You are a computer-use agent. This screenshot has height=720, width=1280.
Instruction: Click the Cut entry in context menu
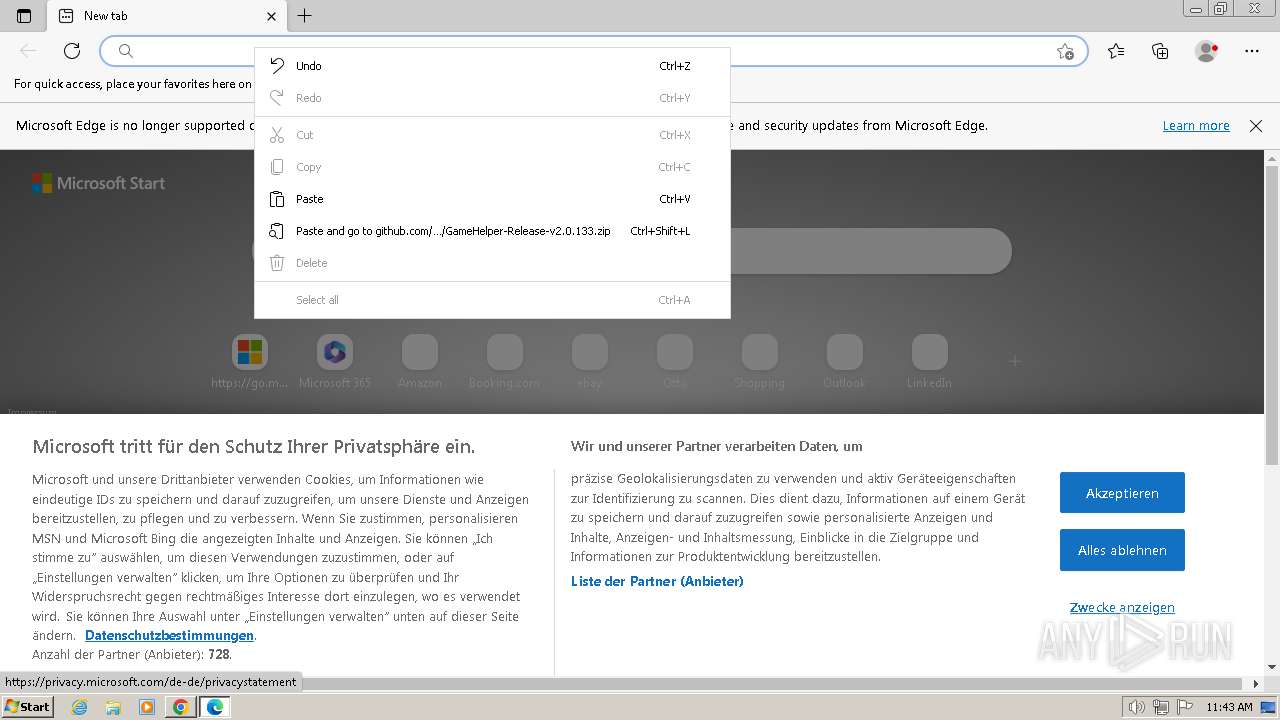click(x=492, y=135)
